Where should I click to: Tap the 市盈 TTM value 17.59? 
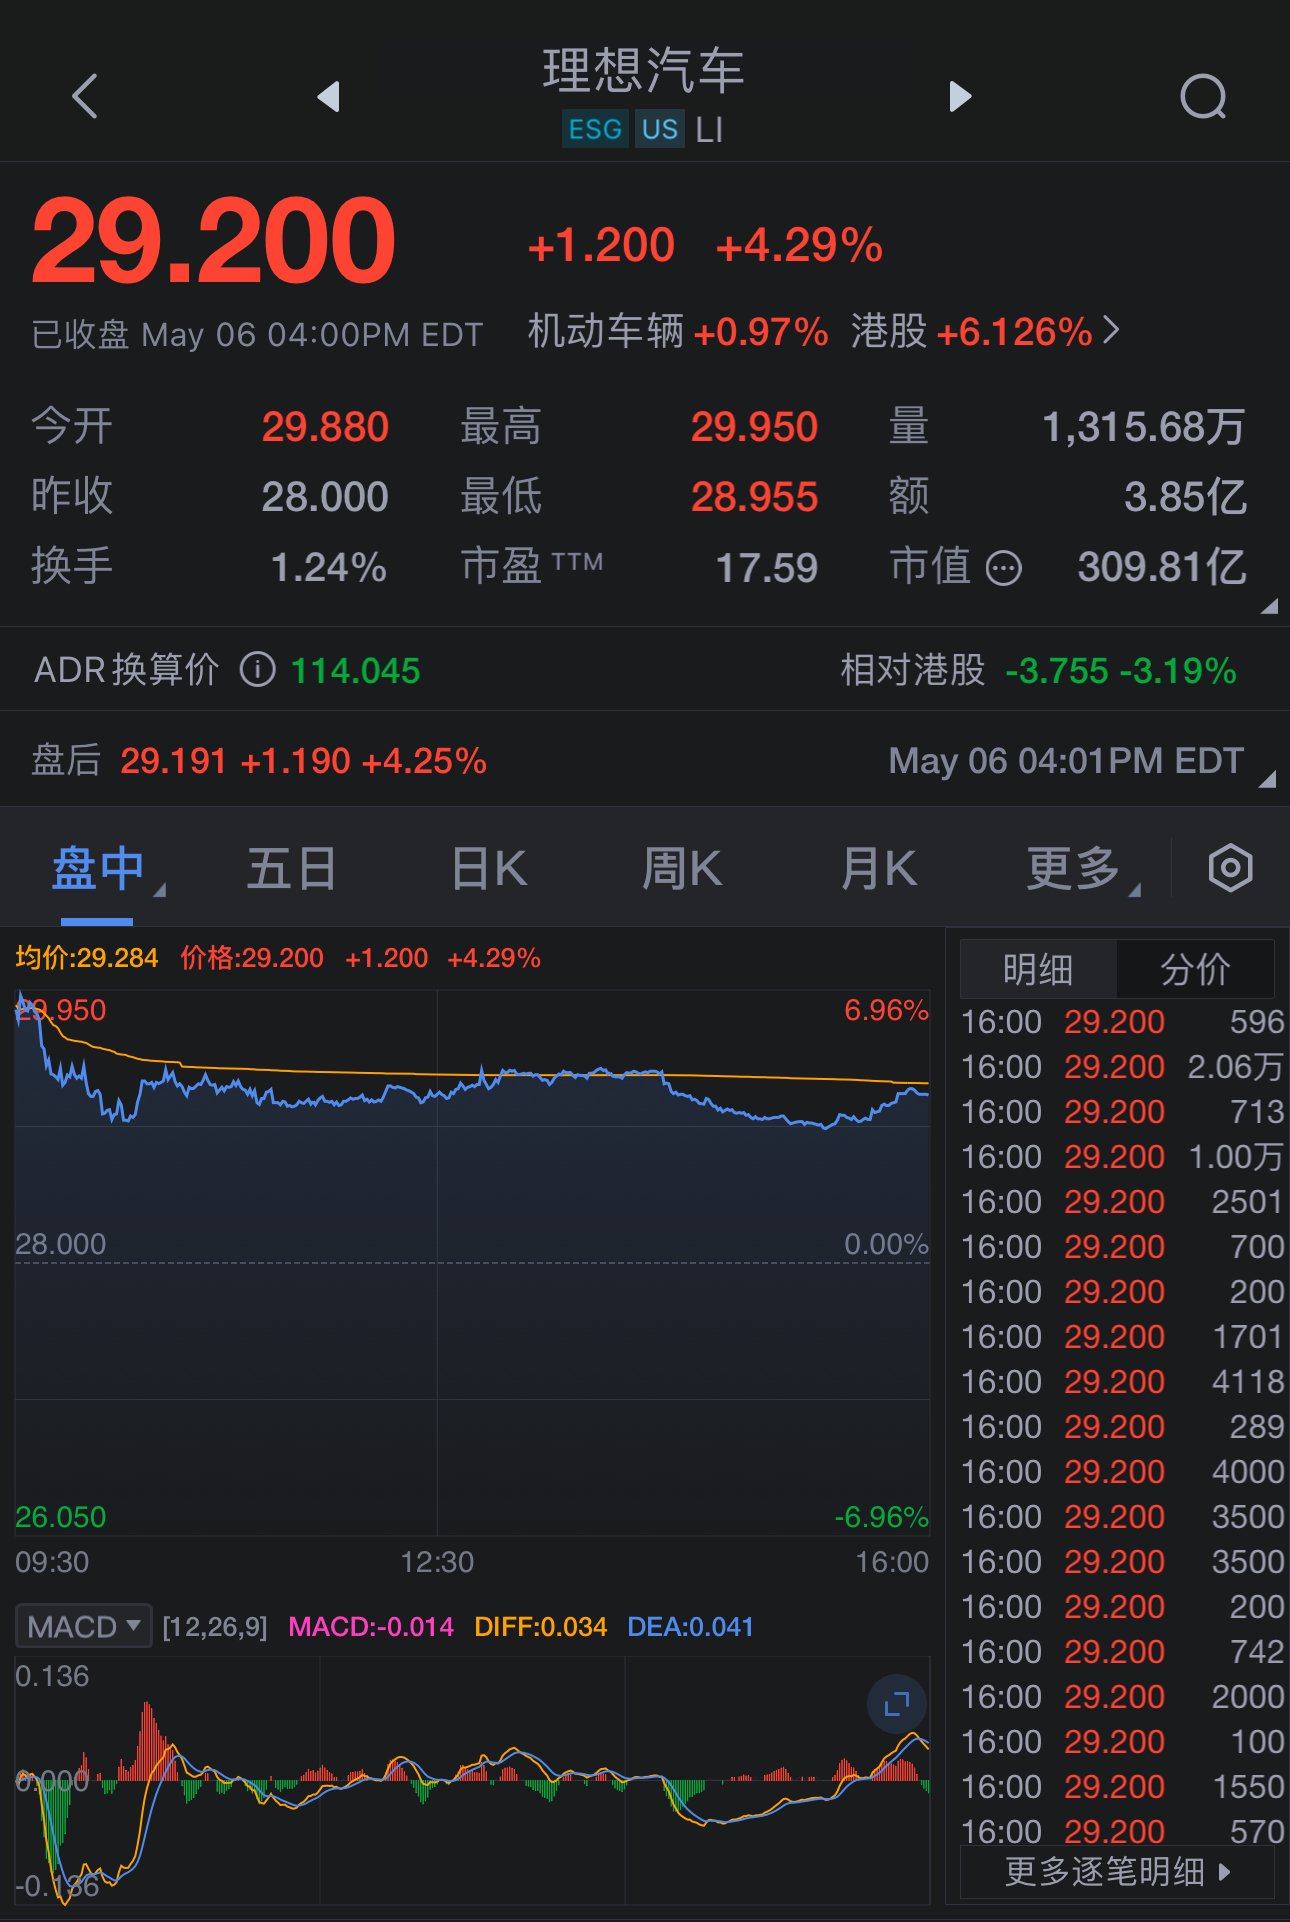(x=767, y=568)
